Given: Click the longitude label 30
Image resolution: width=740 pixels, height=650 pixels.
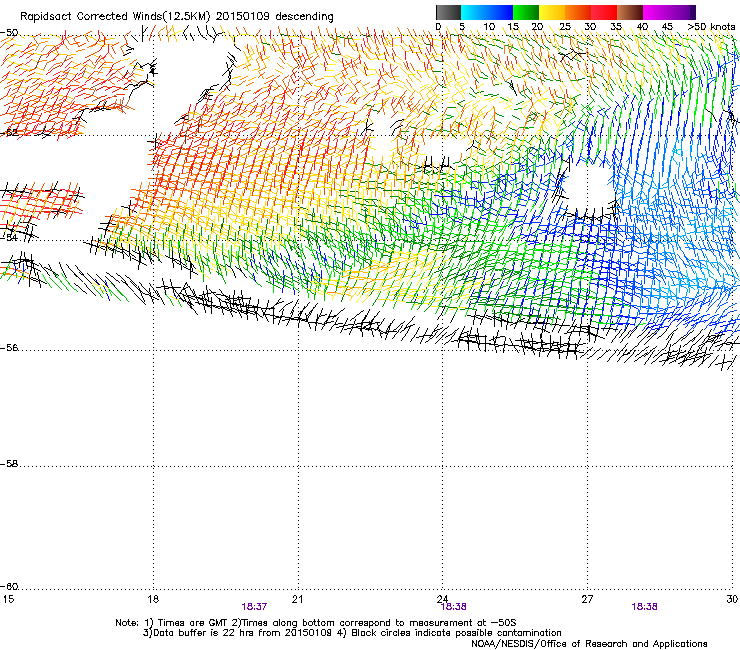Looking at the screenshot, I should (732, 599).
